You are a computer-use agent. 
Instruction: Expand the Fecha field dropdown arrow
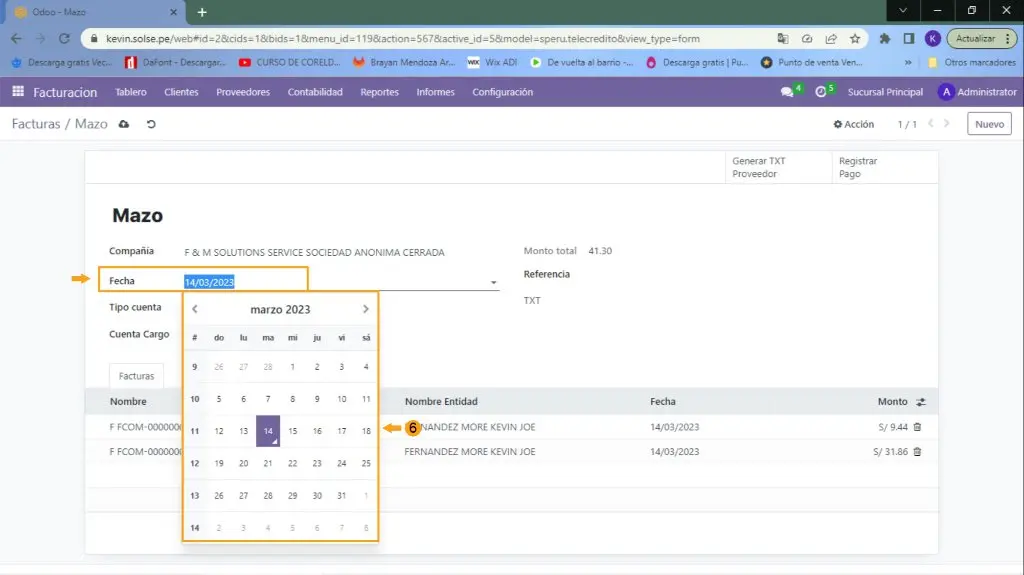(x=494, y=283)
